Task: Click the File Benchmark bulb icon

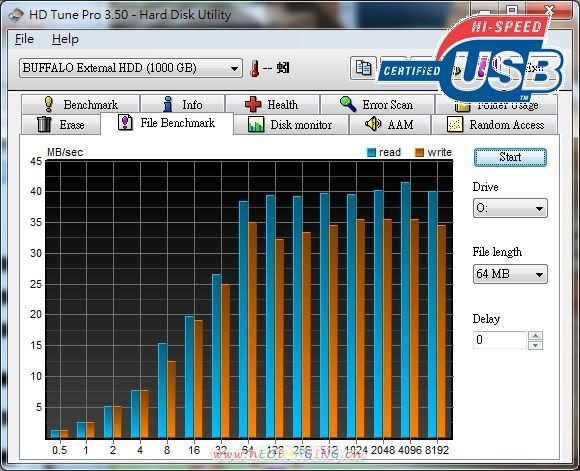Action: (x=125, y=122)
